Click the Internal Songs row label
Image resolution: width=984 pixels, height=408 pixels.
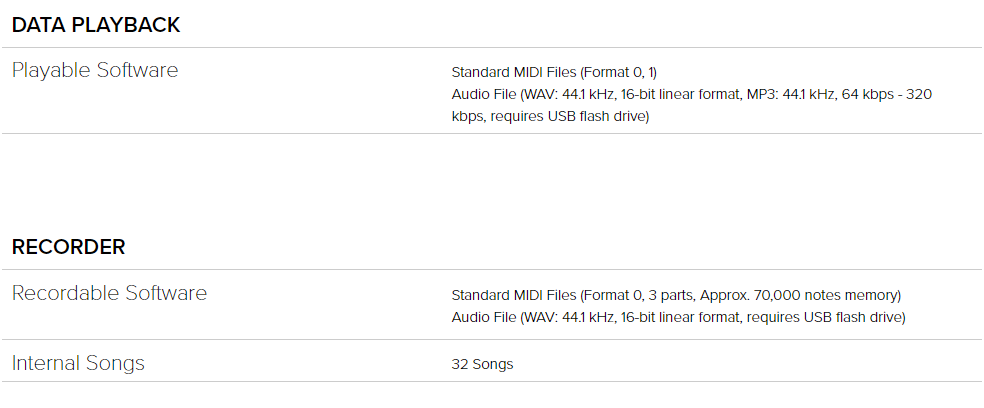coord(78,363)
